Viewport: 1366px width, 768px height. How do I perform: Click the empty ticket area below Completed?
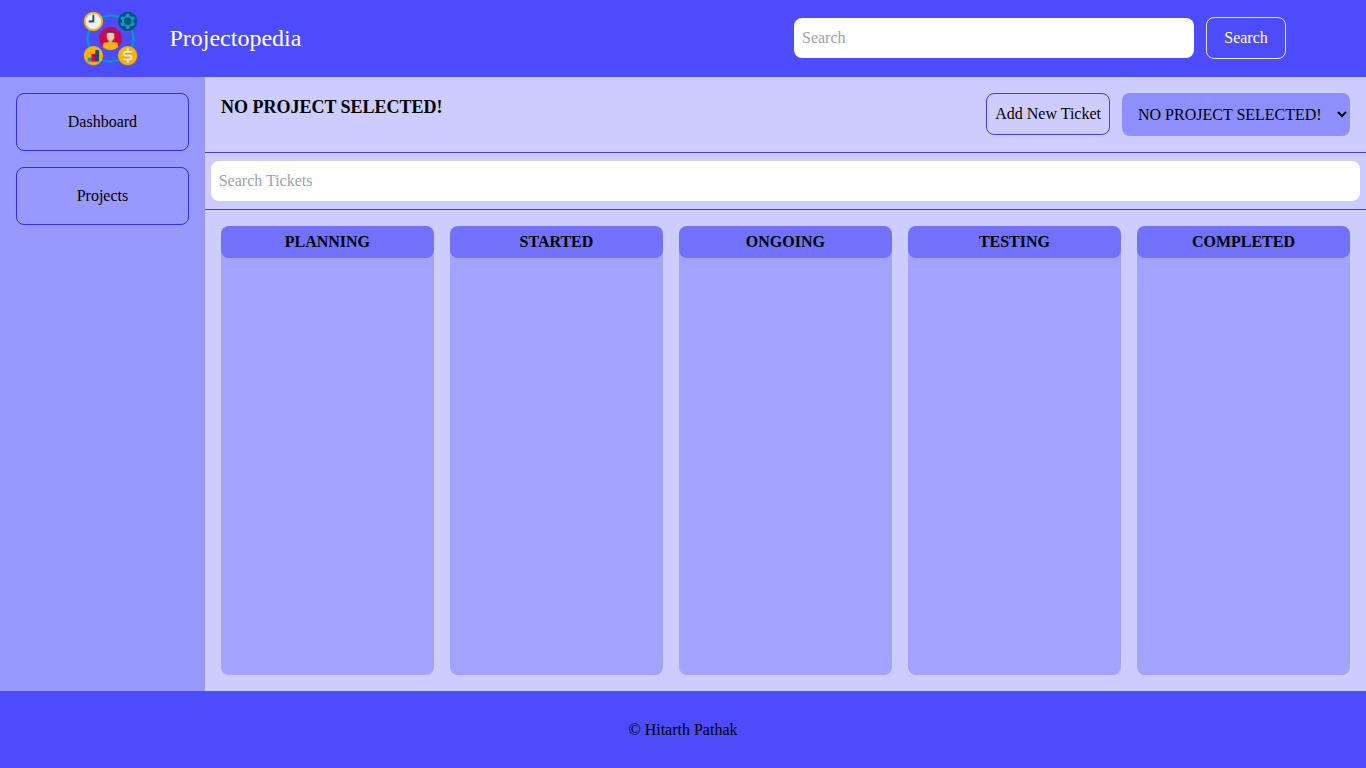point(1243,465)
